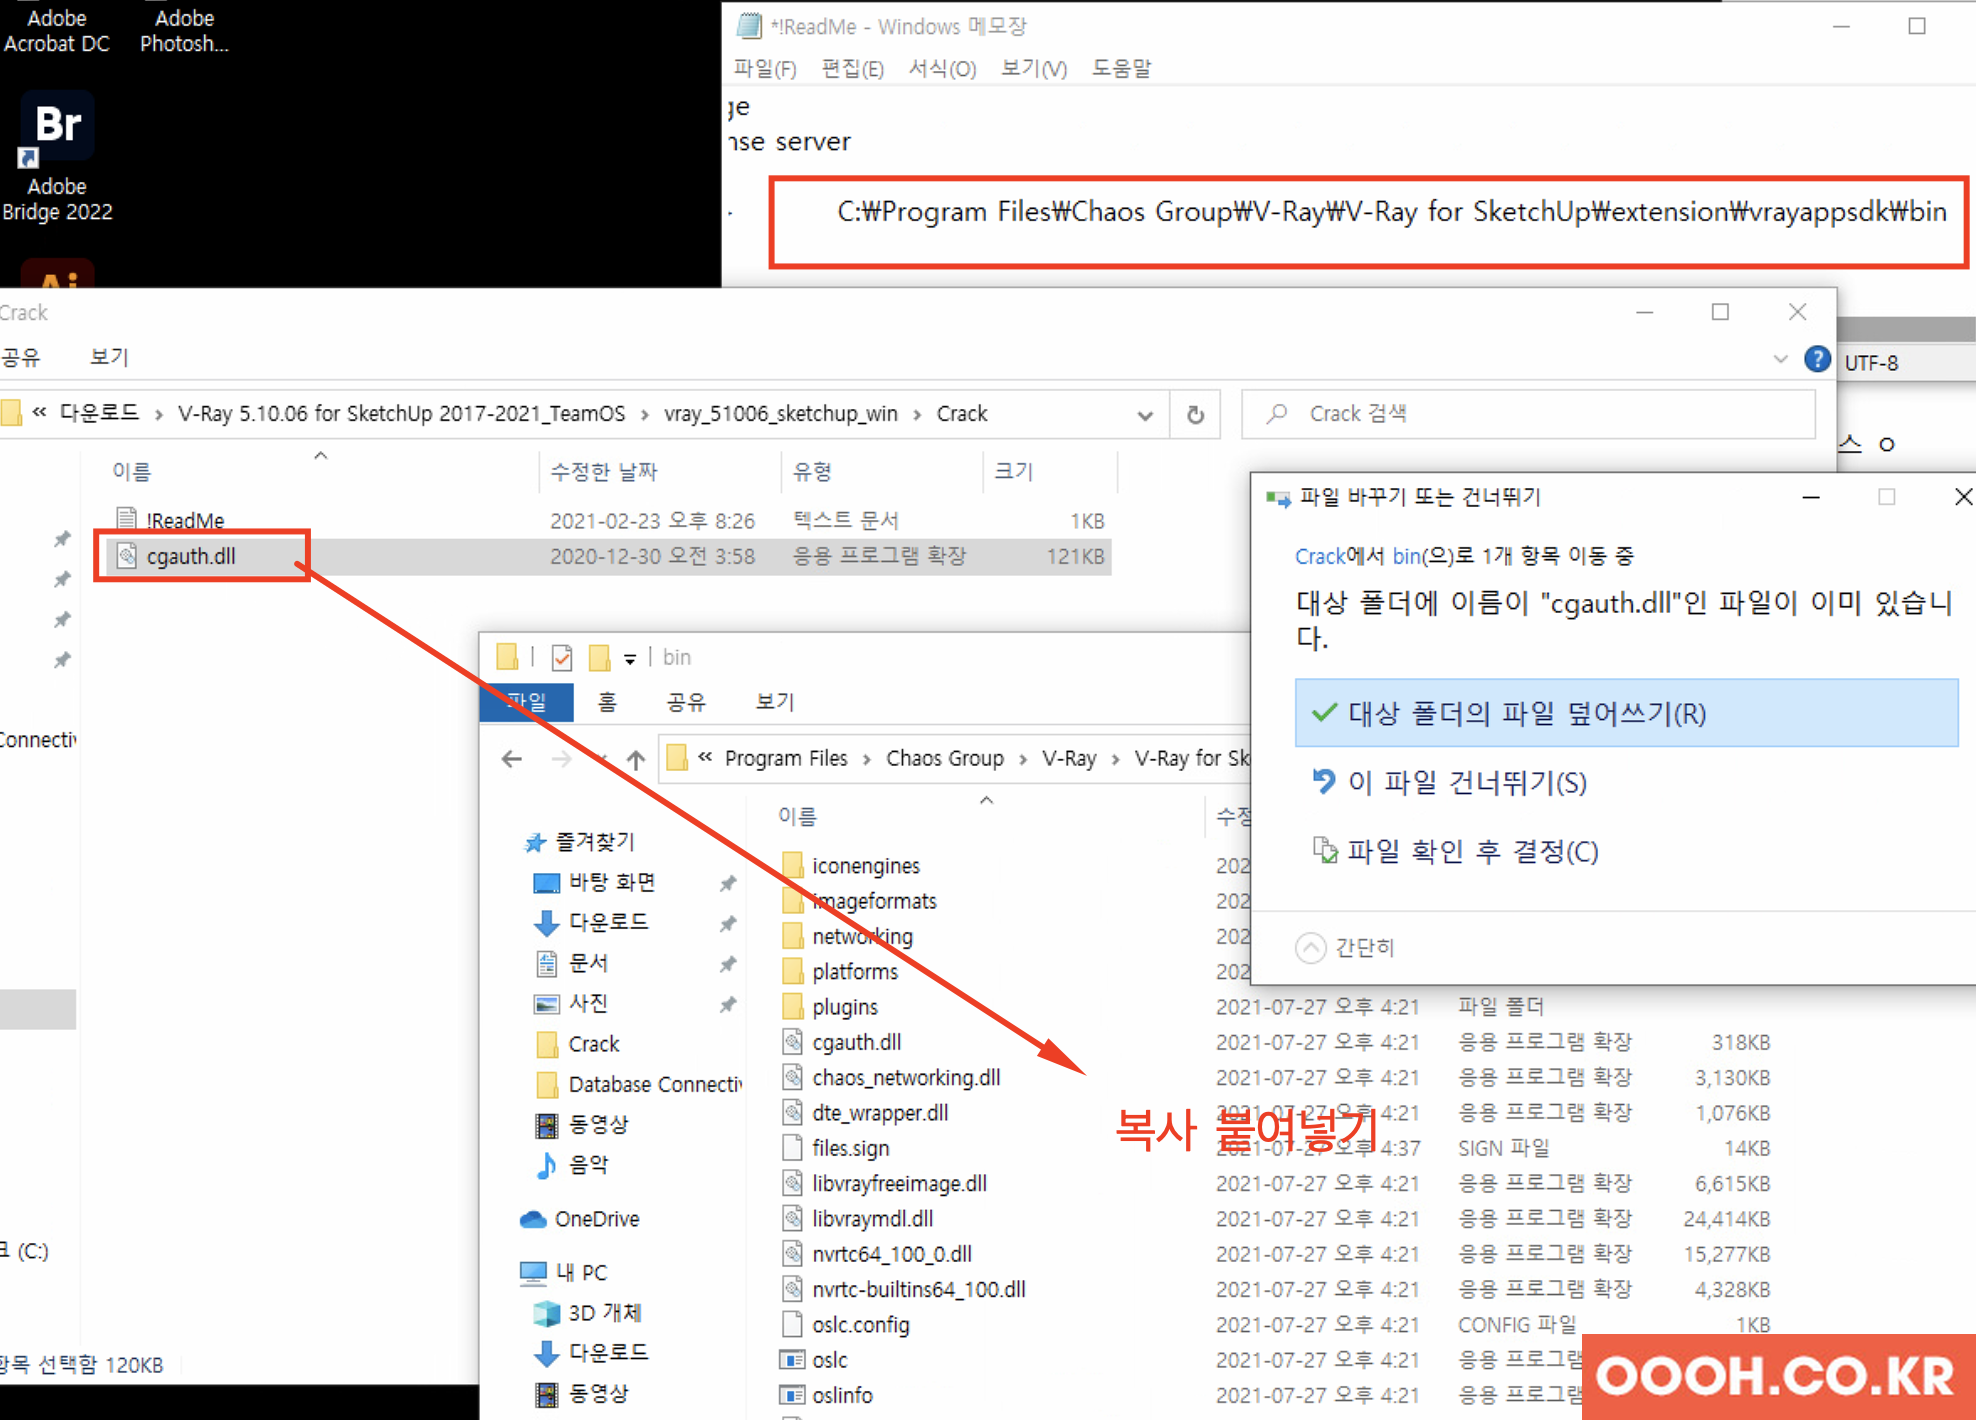Select 3D 개체 in navigation pane
The height and width of the screenshot is (1420, 1976).
[603, 1312]
